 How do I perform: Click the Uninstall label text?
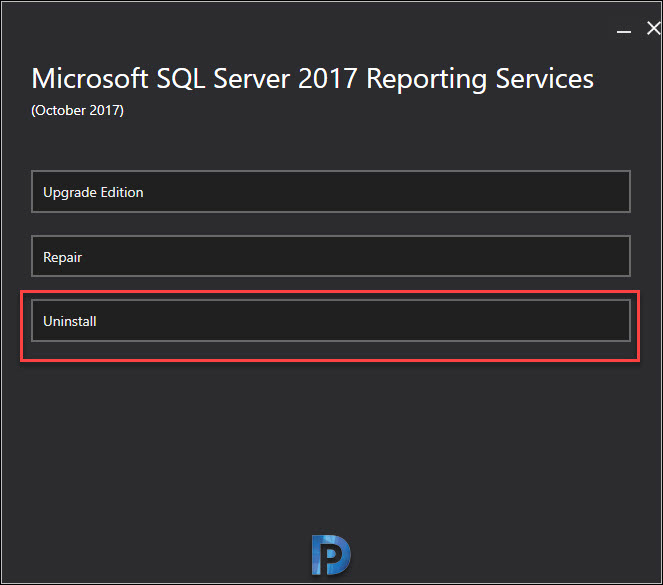(70, 321)
